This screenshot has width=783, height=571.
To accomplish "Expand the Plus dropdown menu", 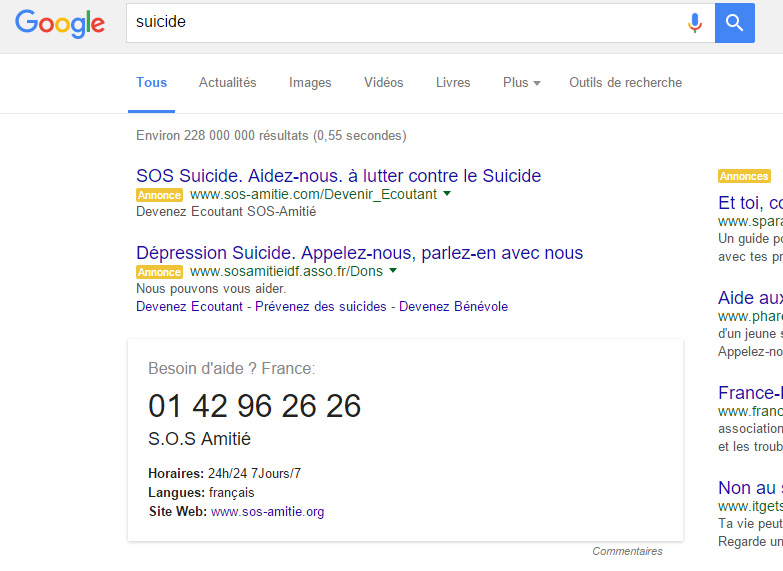I will tap(521, 82).
